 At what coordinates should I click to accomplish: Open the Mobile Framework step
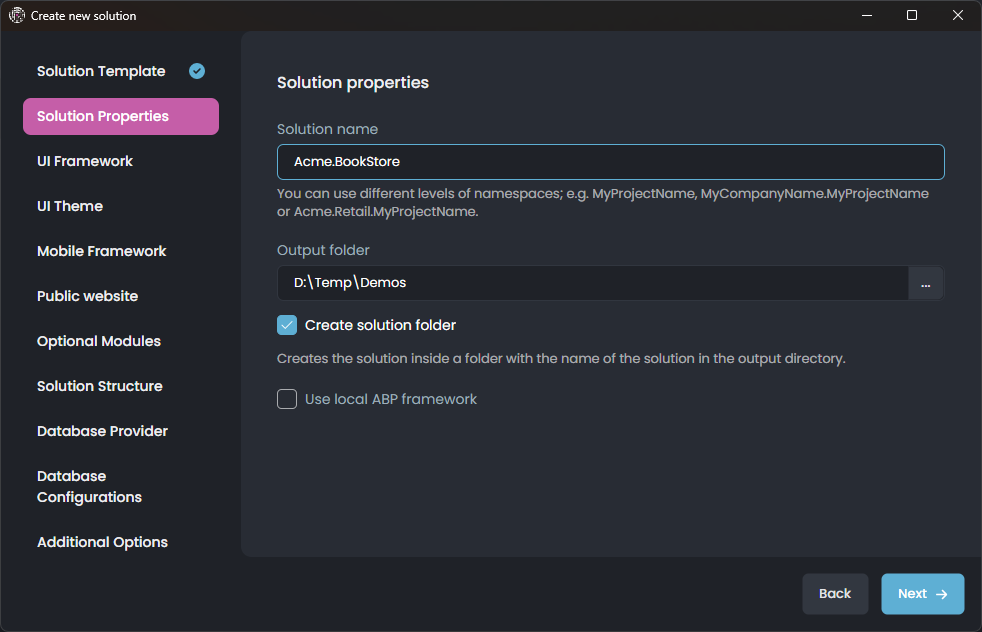click(101, 251)
